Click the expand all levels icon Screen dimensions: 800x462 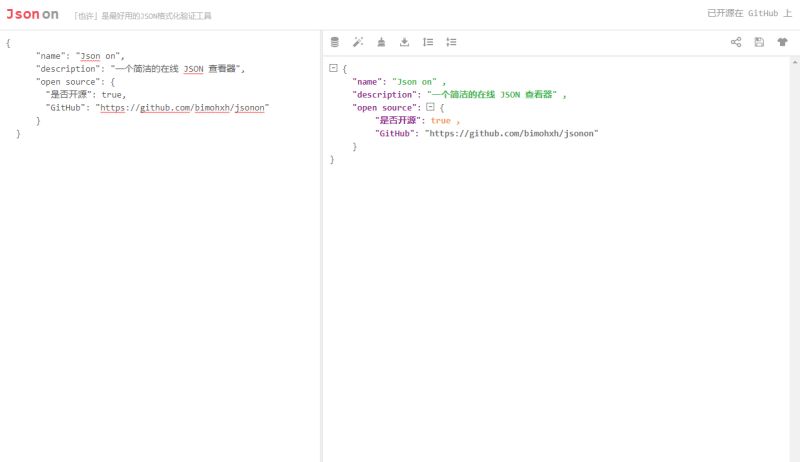pyautogui.click(x=428, y=42)
